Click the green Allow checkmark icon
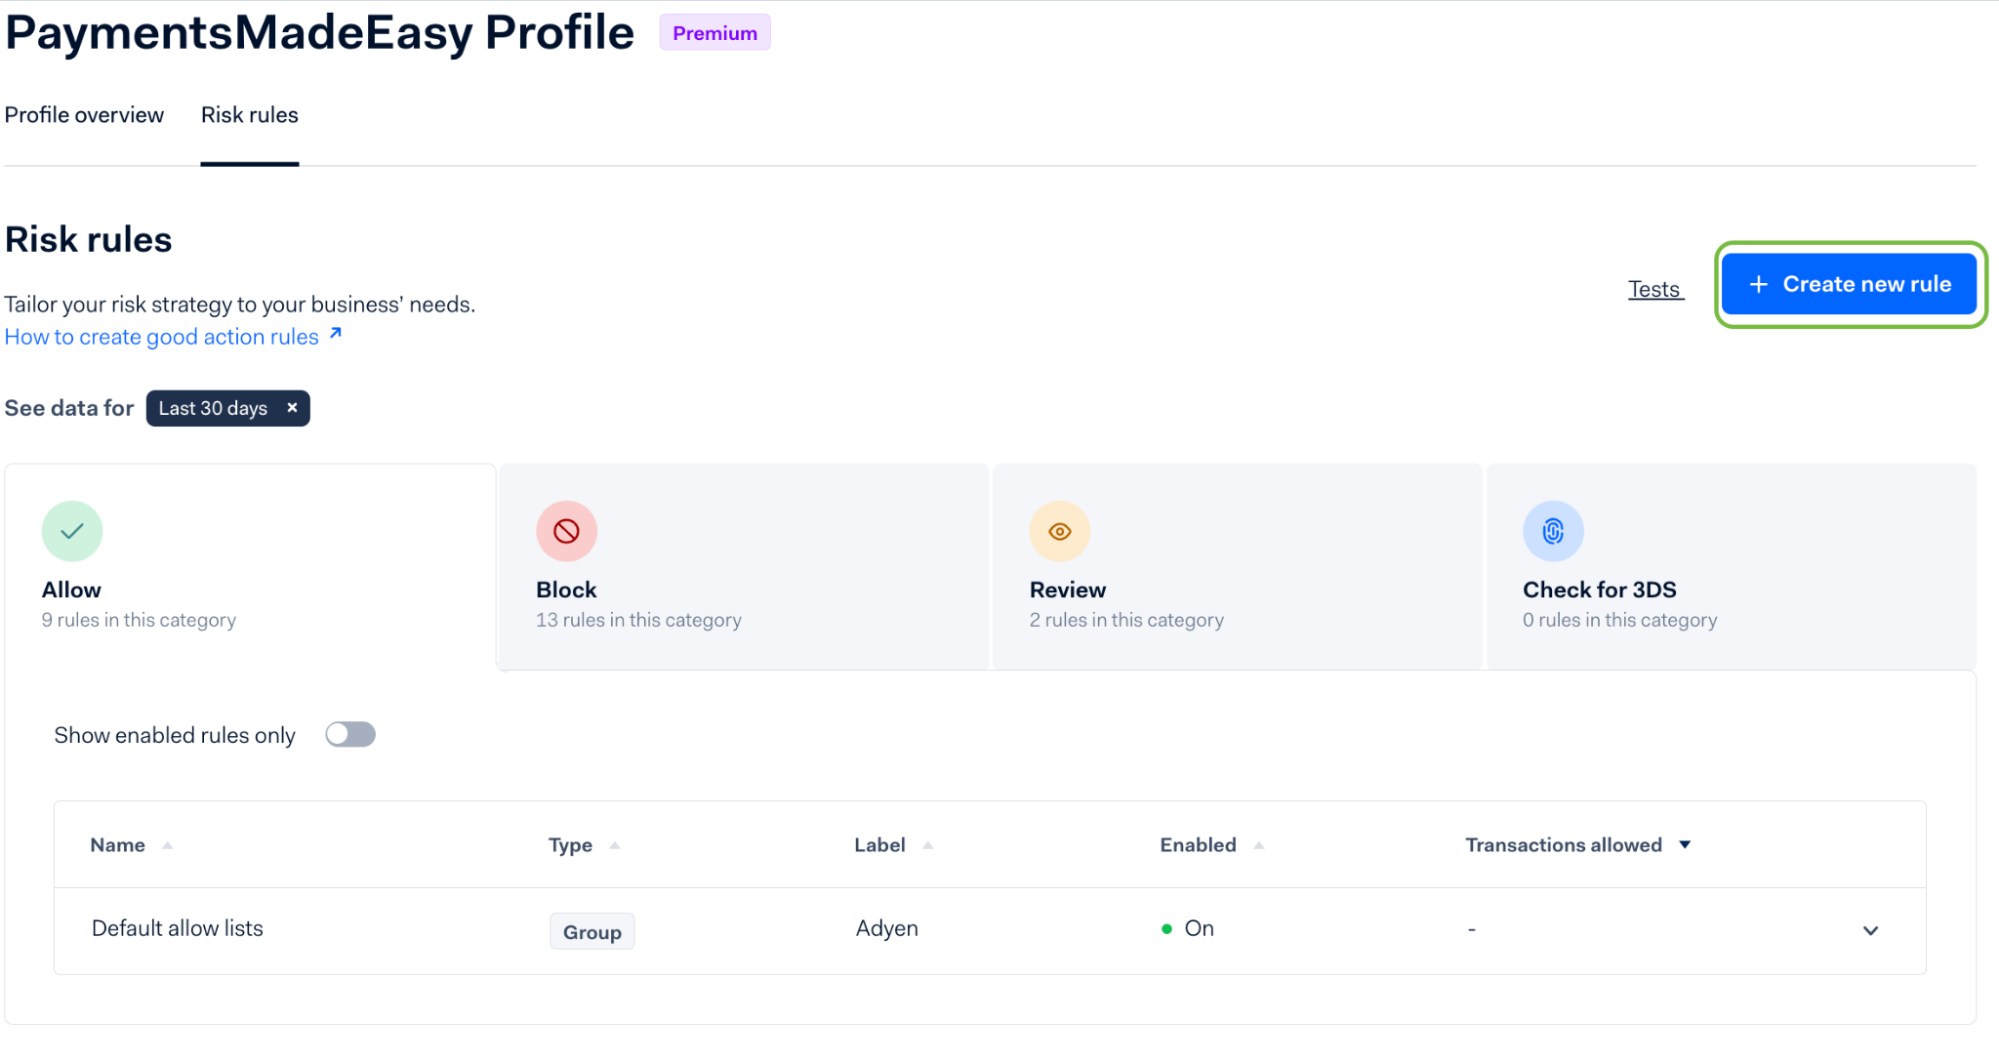Viewport: 1999px width, 1044px height. [72, 531]
